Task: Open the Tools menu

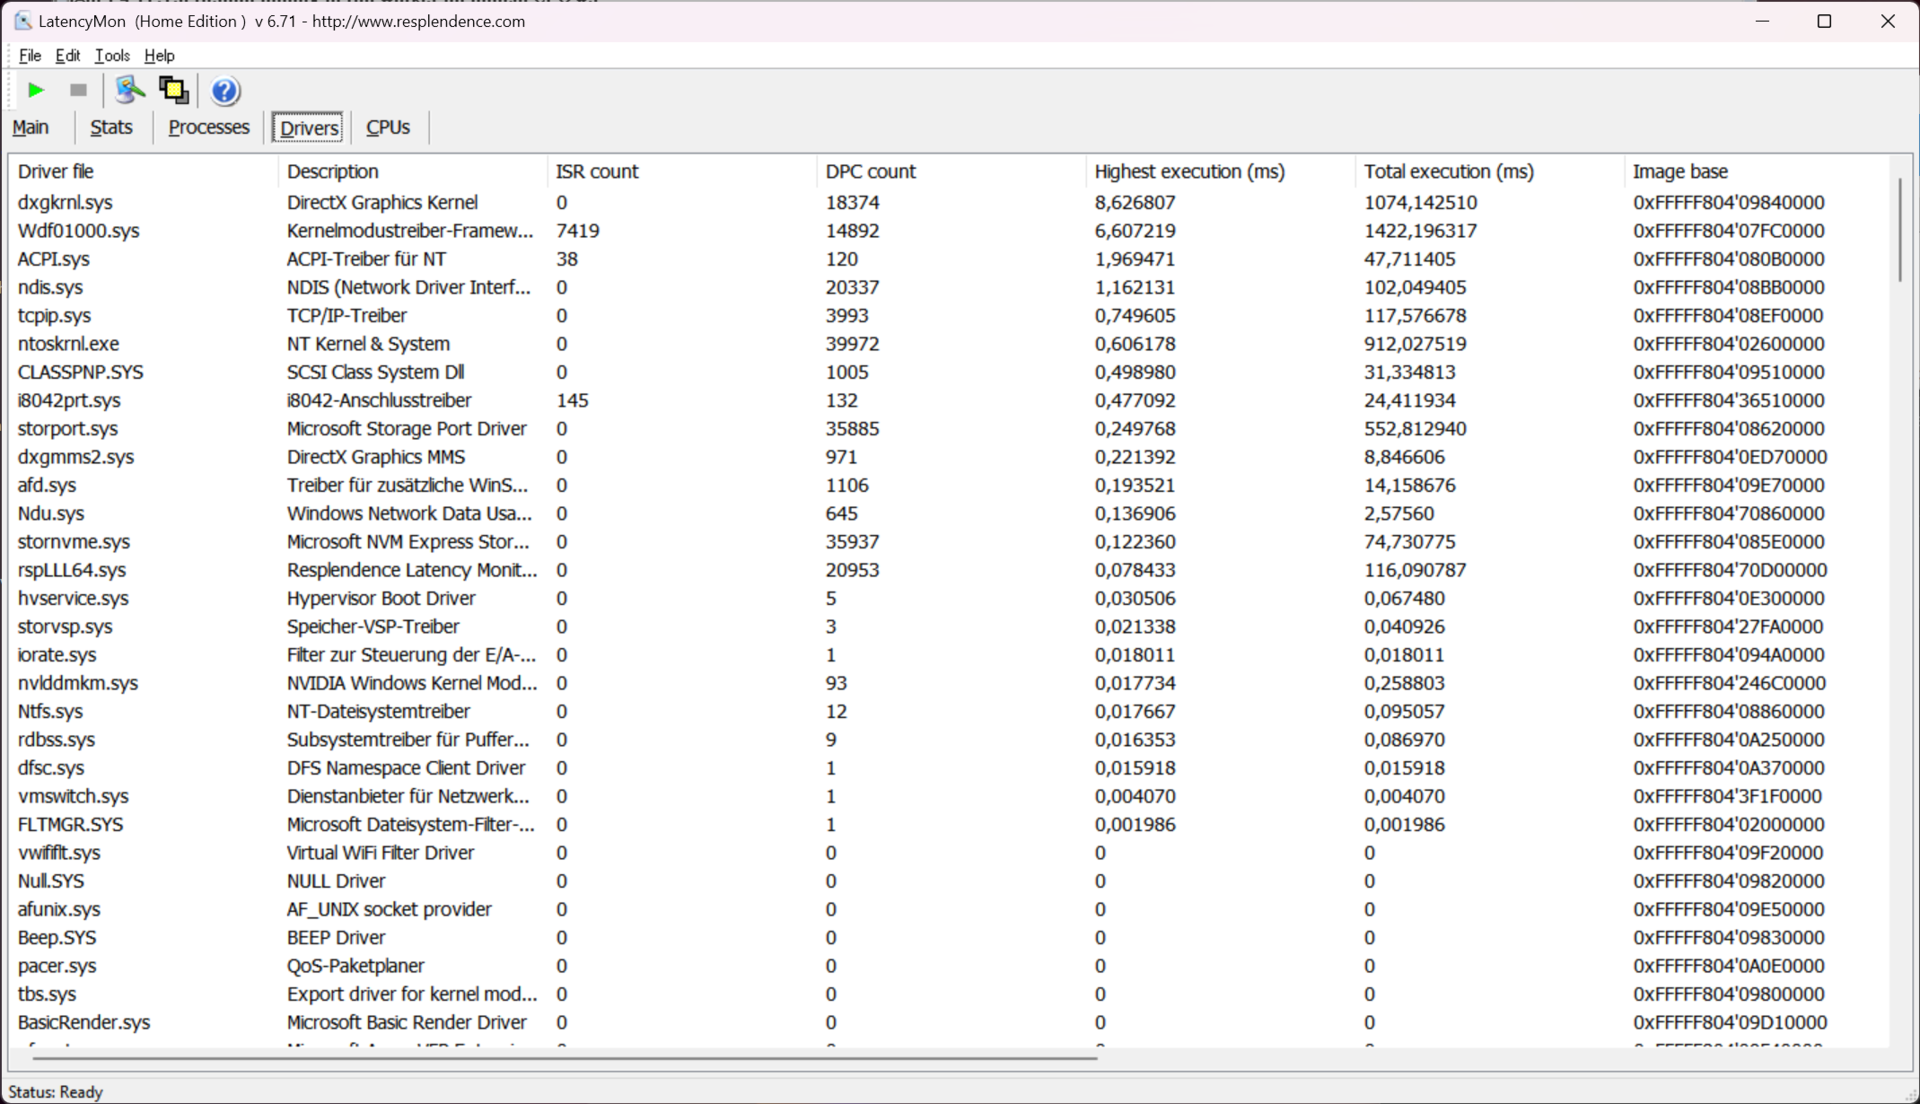Action: click(112, 56)
